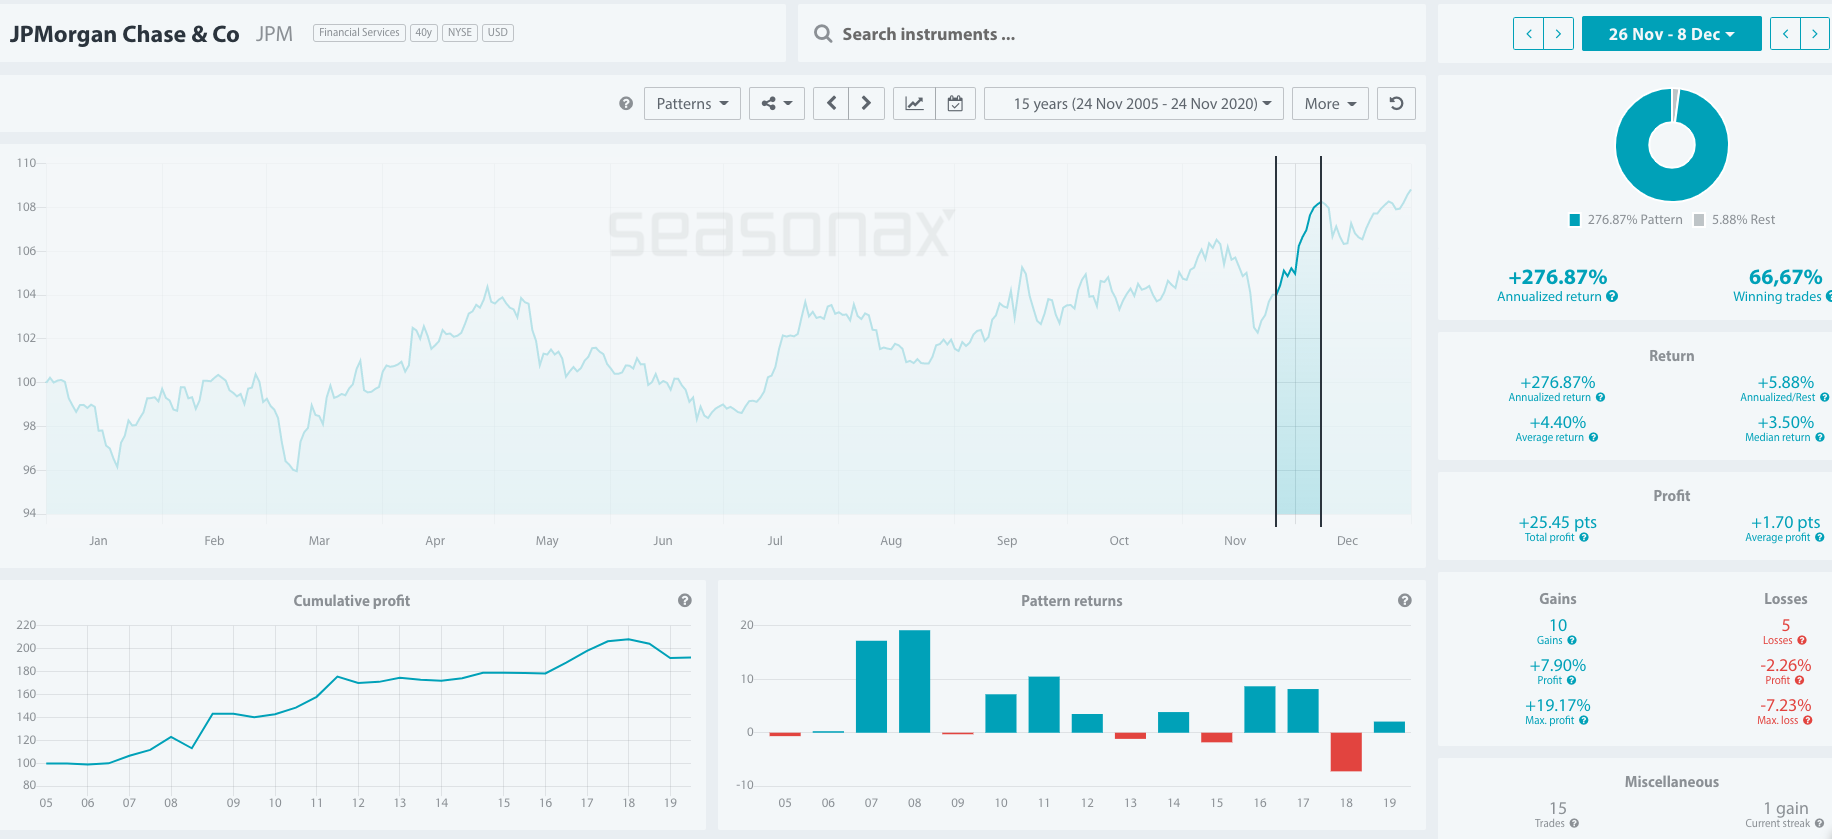Click help icon next to gains Profit
Image resolution: width=1832 pixels, height=839 pixels.
(1572, 680)
